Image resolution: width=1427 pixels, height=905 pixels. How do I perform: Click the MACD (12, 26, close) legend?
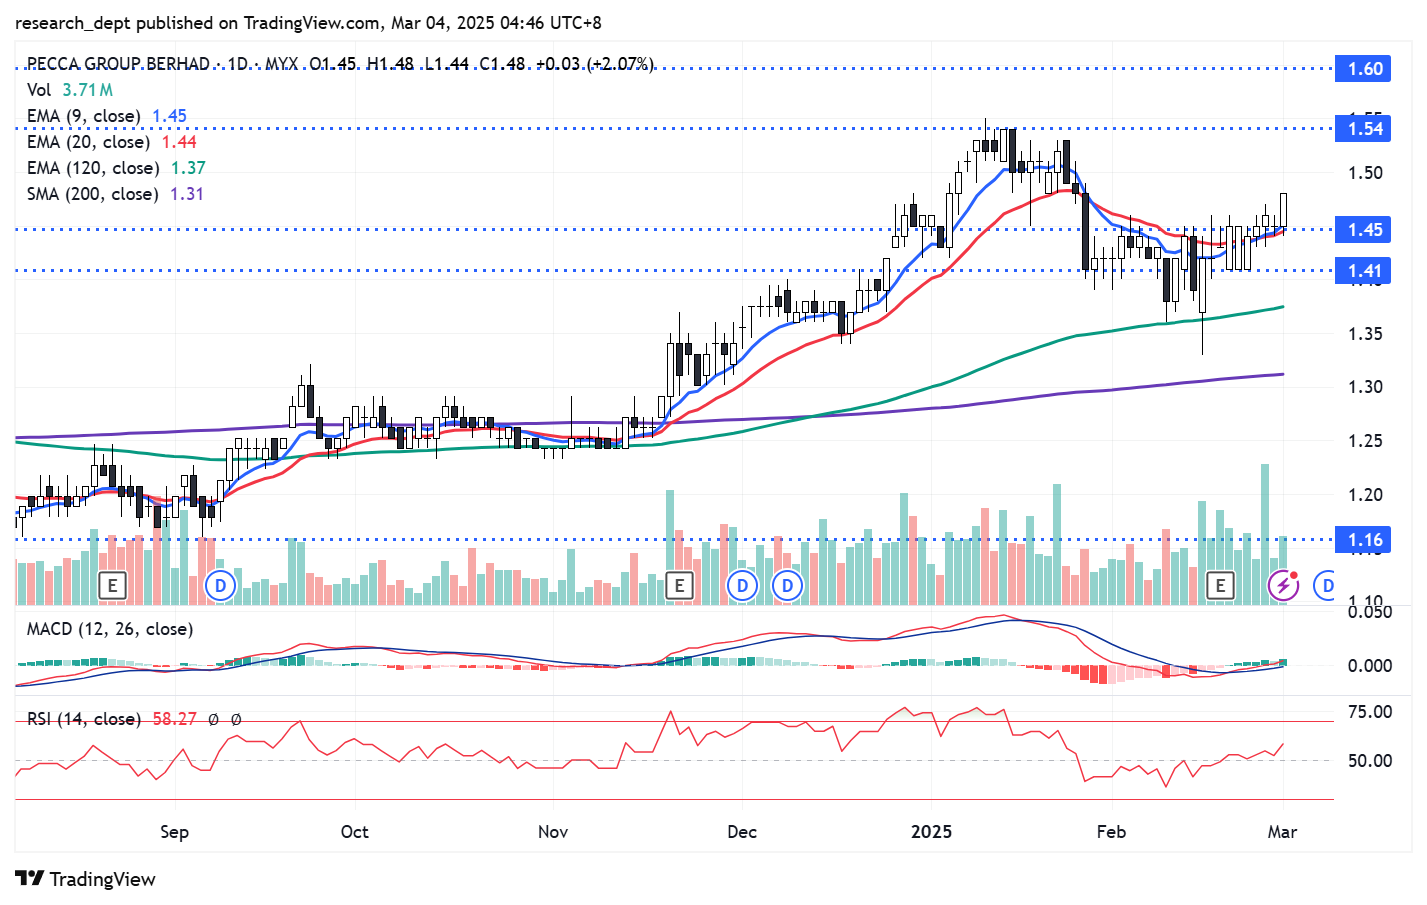click(x=110, y=629)
